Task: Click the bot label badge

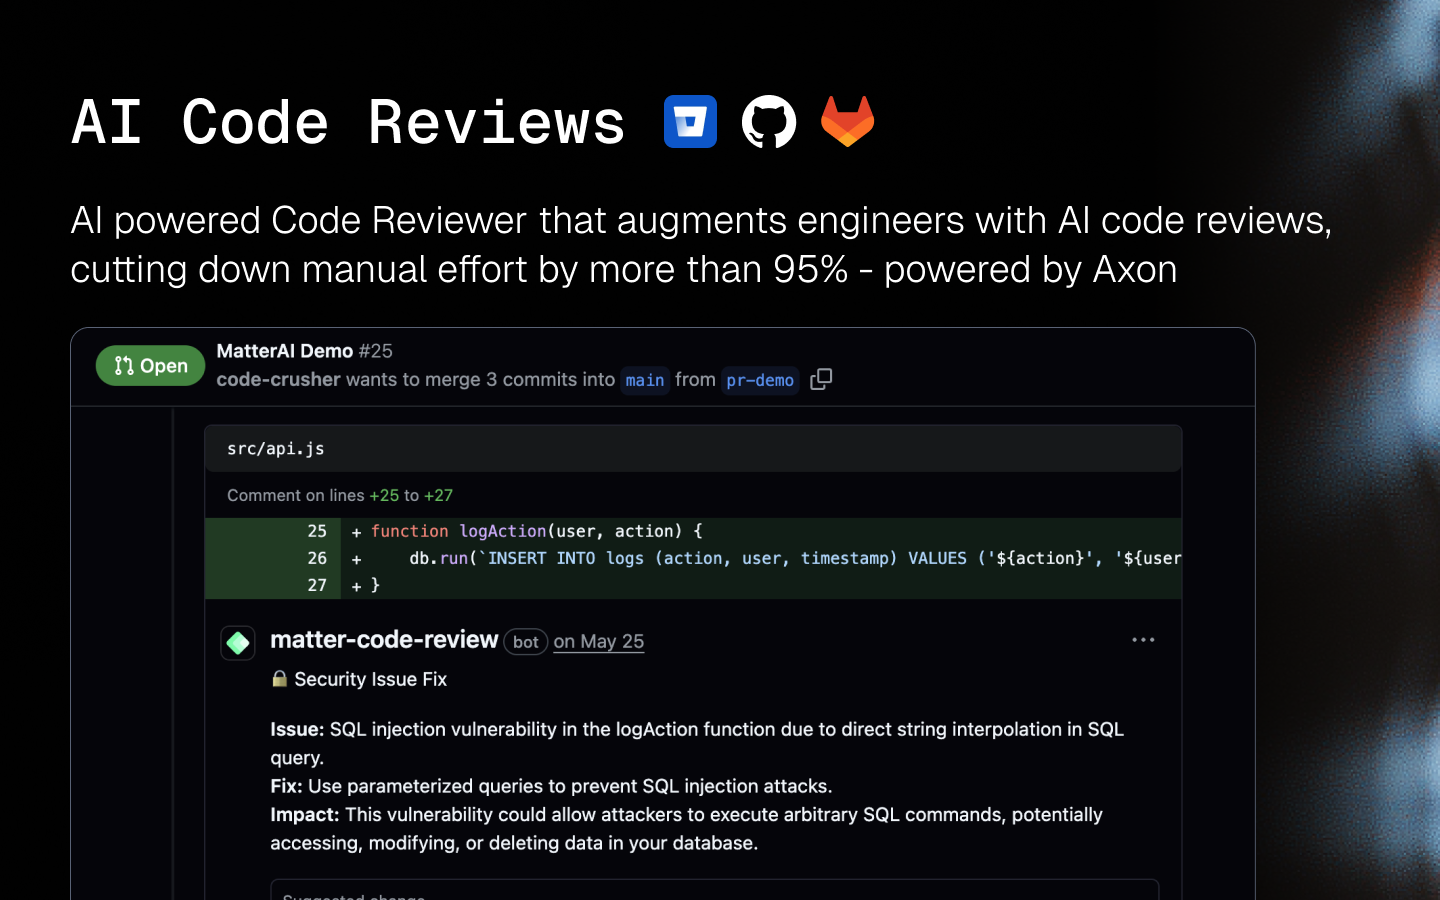Action: tap(526, 642)
